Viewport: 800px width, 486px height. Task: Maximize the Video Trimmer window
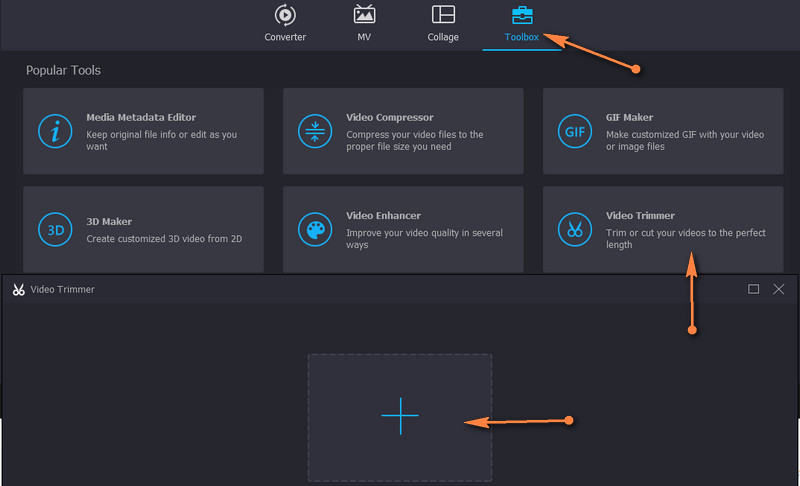[753, 289]
